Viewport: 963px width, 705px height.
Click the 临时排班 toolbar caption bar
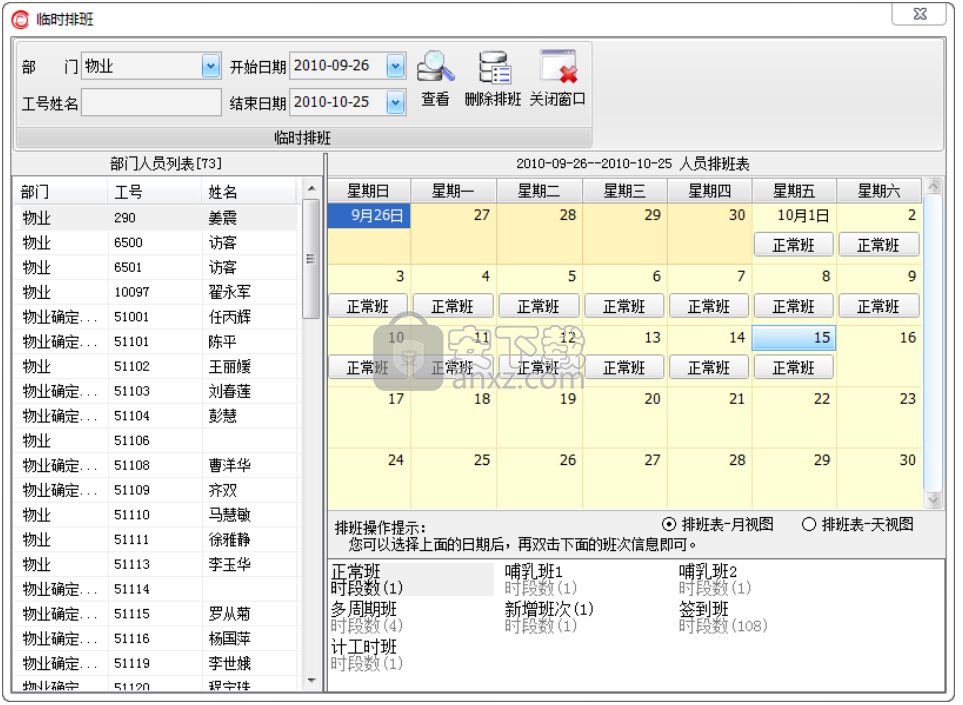(304, 138)
